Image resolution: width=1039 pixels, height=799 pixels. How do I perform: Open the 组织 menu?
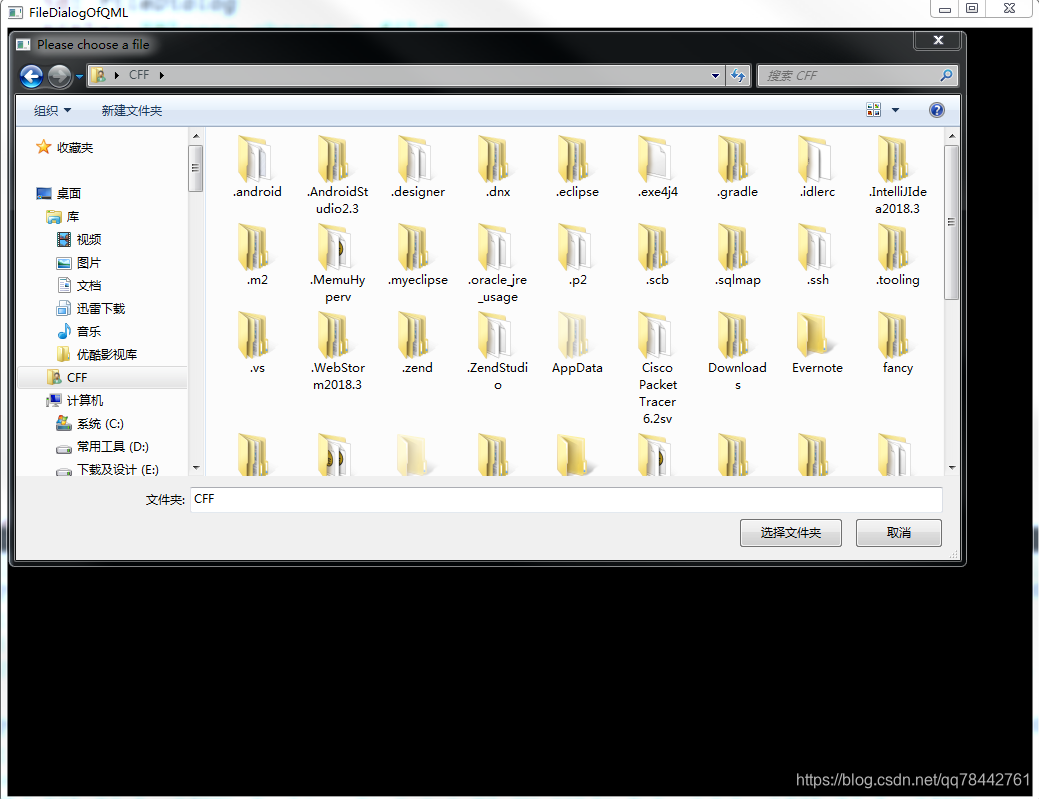[x=52, y=111]
